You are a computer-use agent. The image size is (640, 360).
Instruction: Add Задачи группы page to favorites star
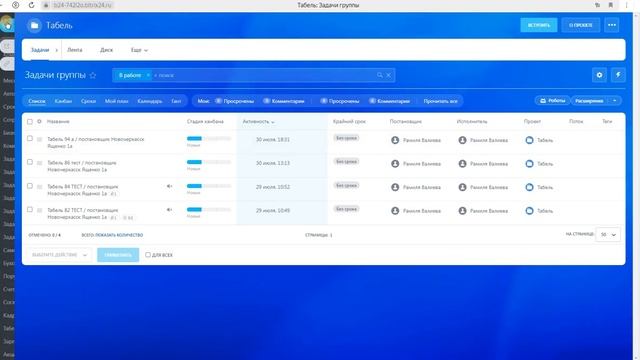click(93, 76)
